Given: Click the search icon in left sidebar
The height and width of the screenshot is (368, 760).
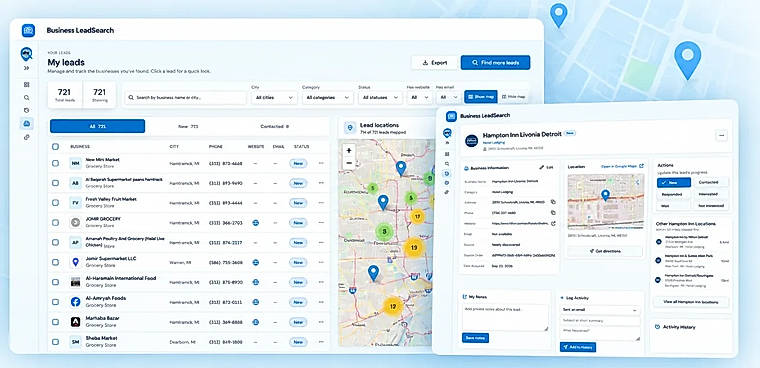Looking at the screenshot, I should (x=27, y=97).
